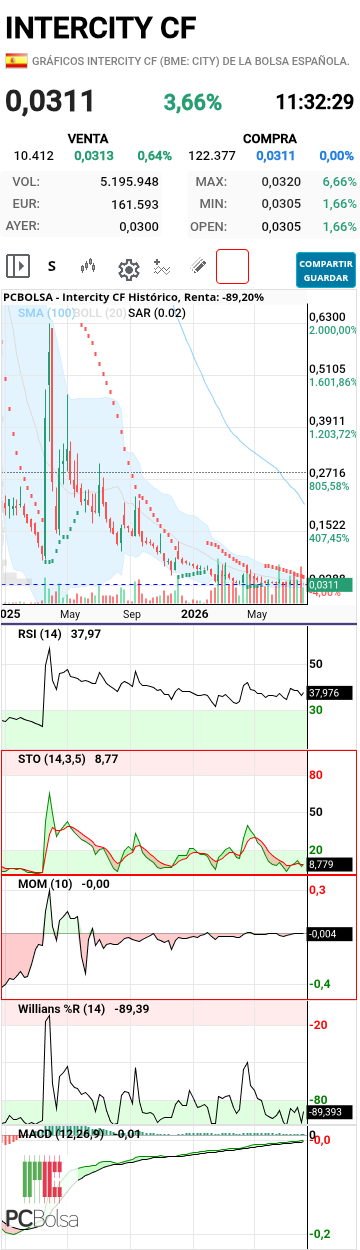Click the COMPRA column header
This screenshot has height=1250, width=360.
tap(269, 138)
